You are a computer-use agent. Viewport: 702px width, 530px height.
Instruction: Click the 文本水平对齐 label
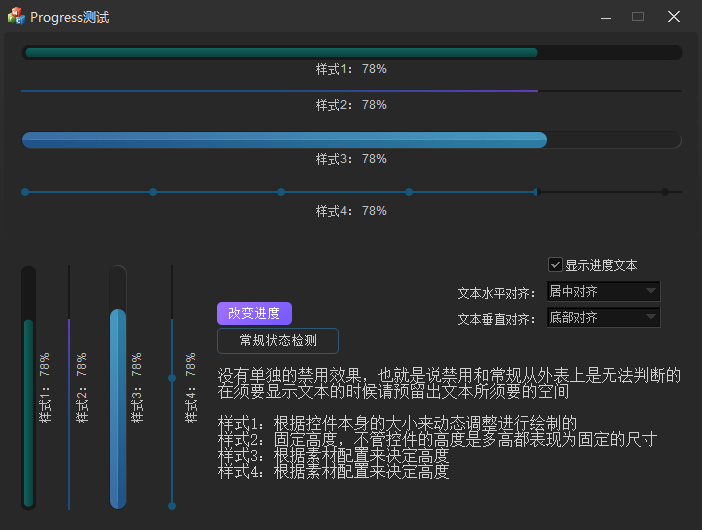coord(497,293)
